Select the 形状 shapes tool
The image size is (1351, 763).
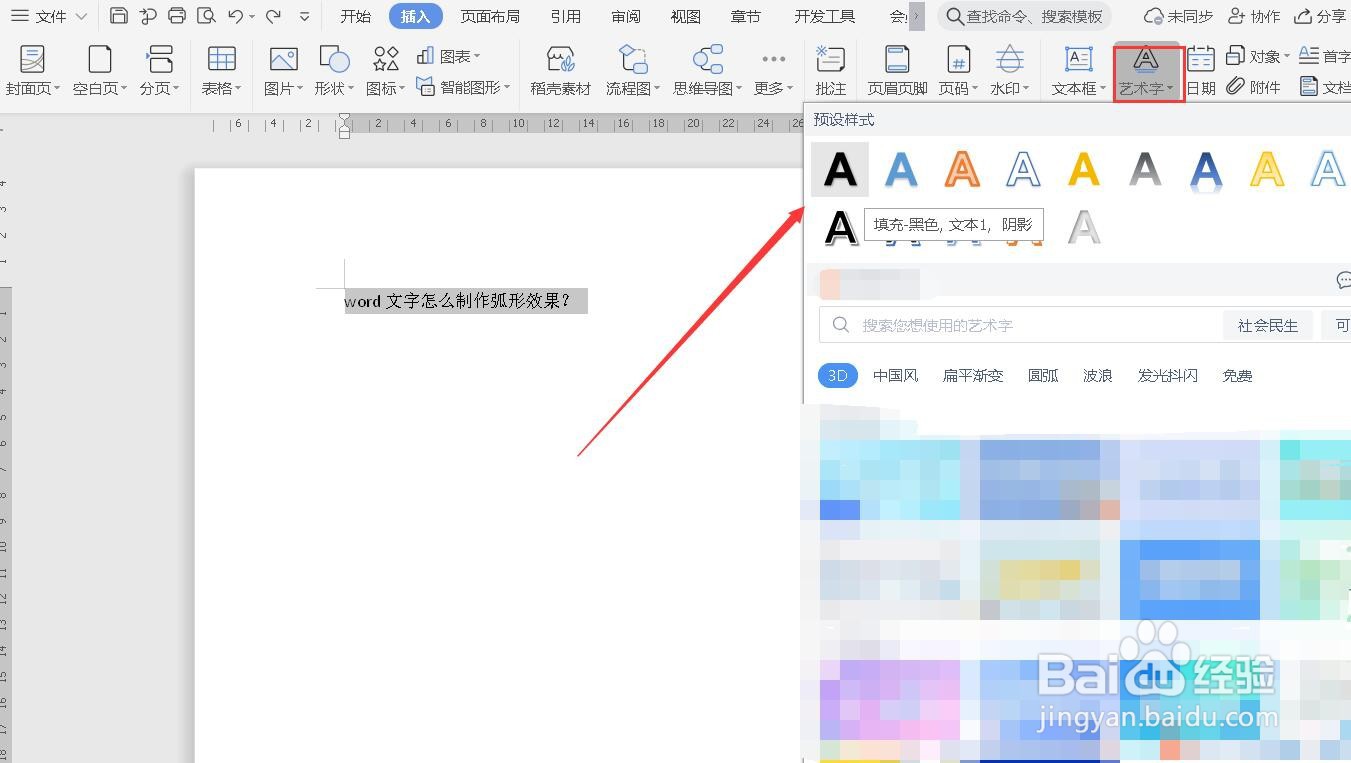point(330,70)
